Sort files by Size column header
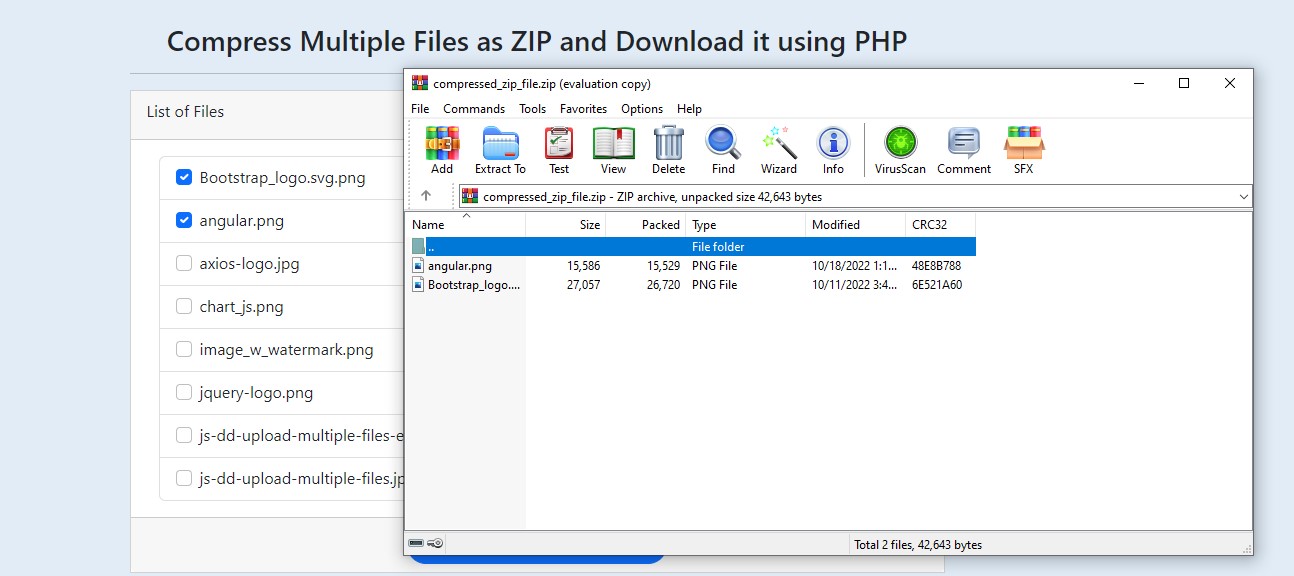This screenshot has height=576, width=1294. pos(566,225)
